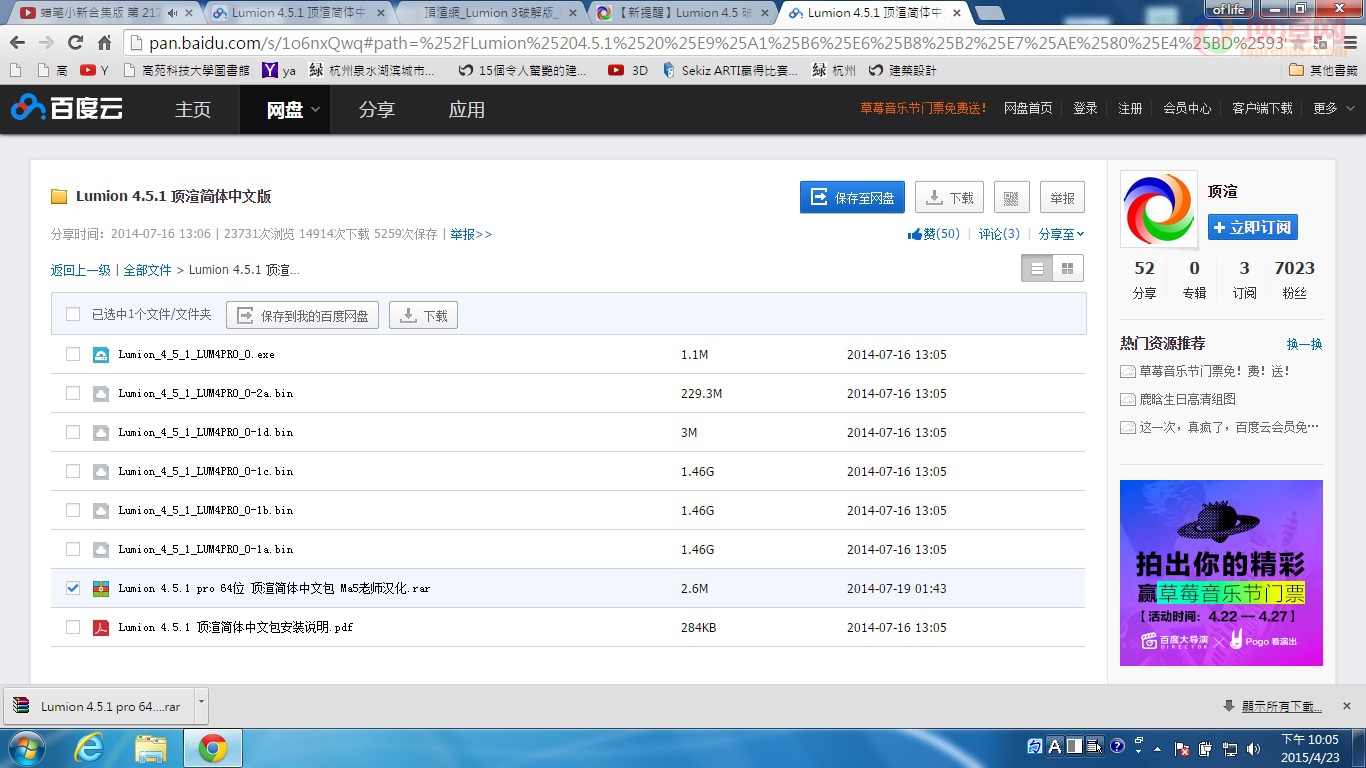Expand the 网盘 nav dropdown
This screenshot has height=768, width=1366.
point(316,110)
